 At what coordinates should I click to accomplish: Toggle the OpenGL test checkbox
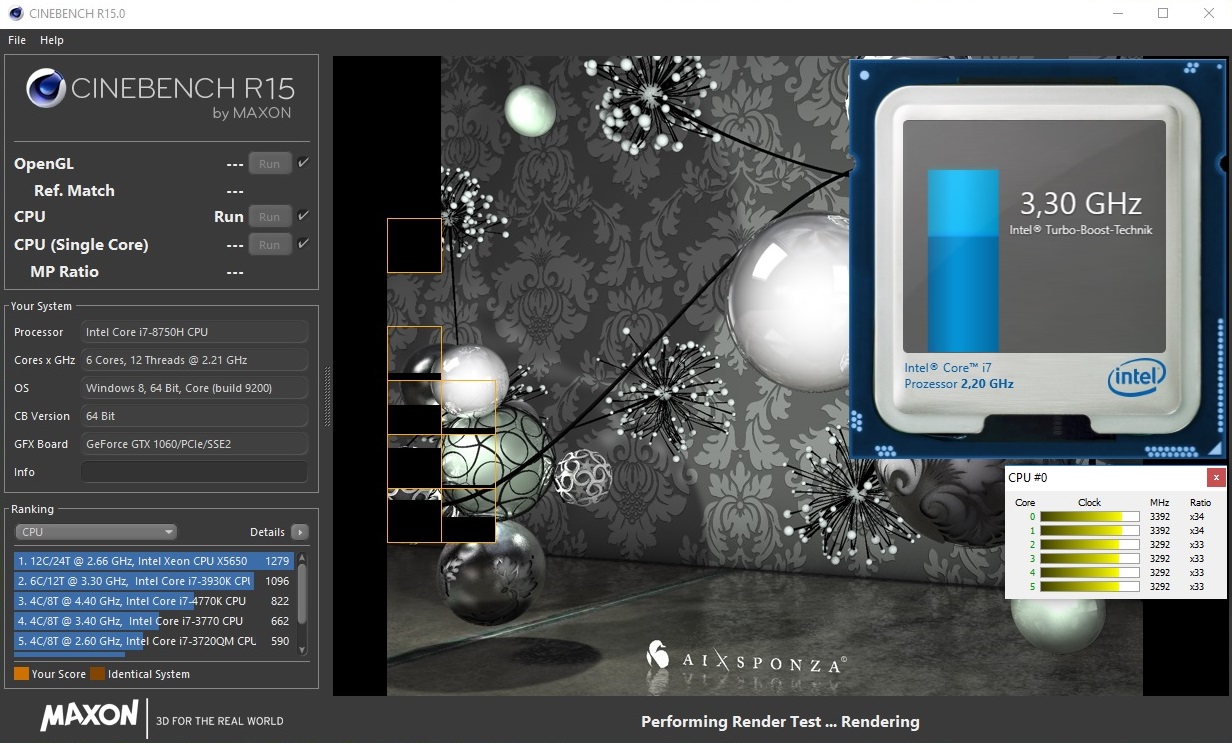click(x=303, y=163)
